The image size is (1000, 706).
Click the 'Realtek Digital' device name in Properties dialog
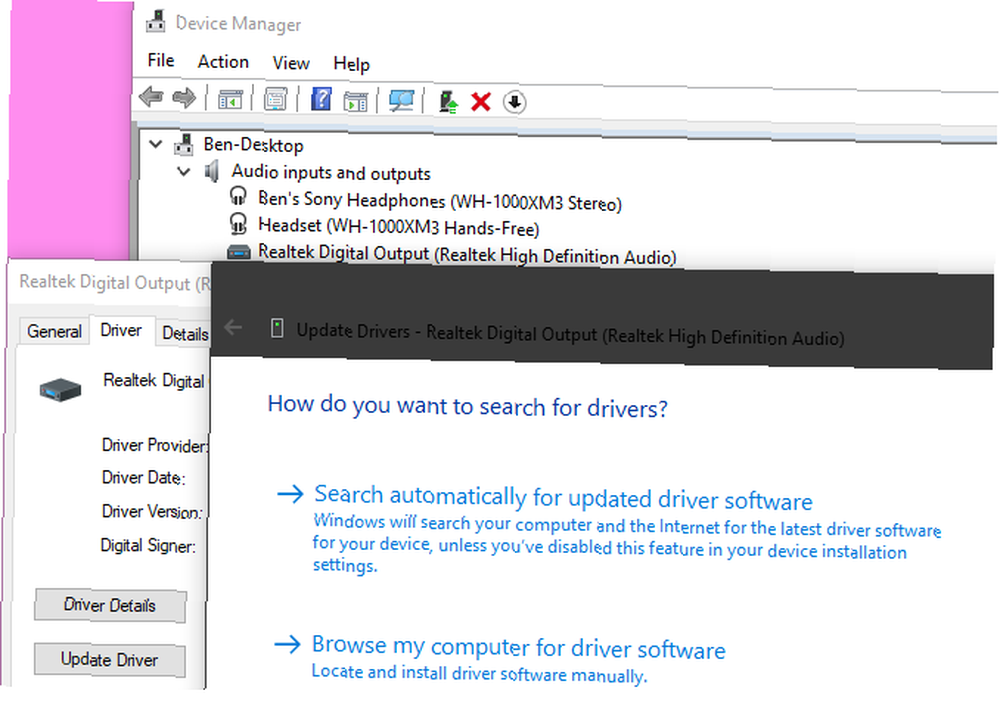[x=154, y=380]
